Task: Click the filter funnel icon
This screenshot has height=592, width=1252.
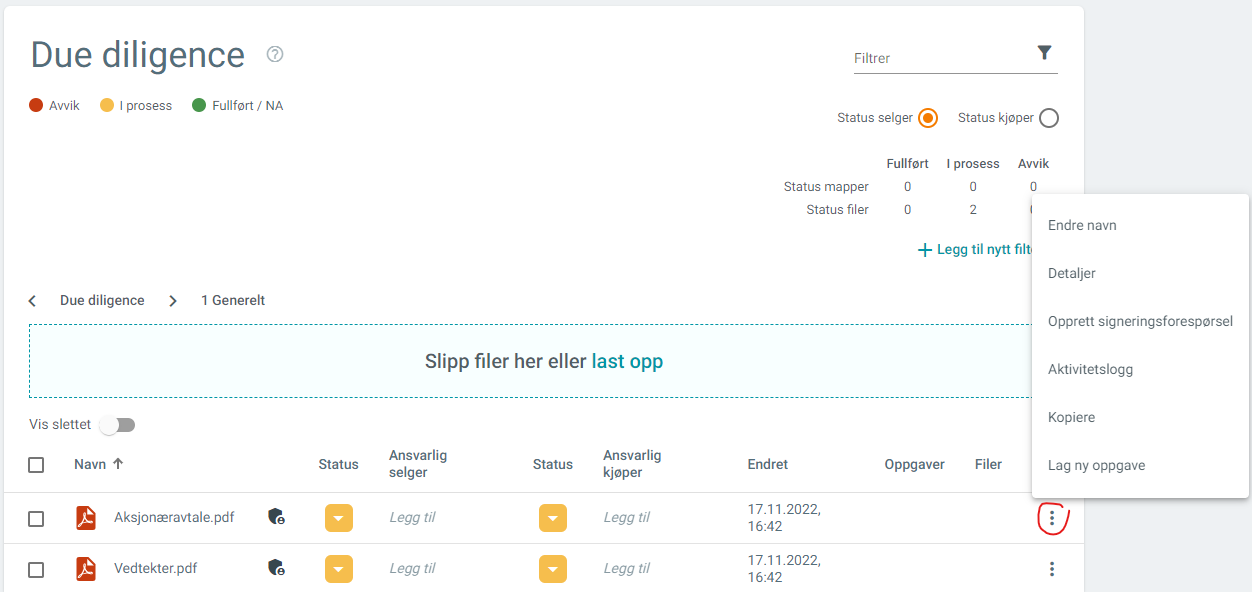Action: 1044,53
